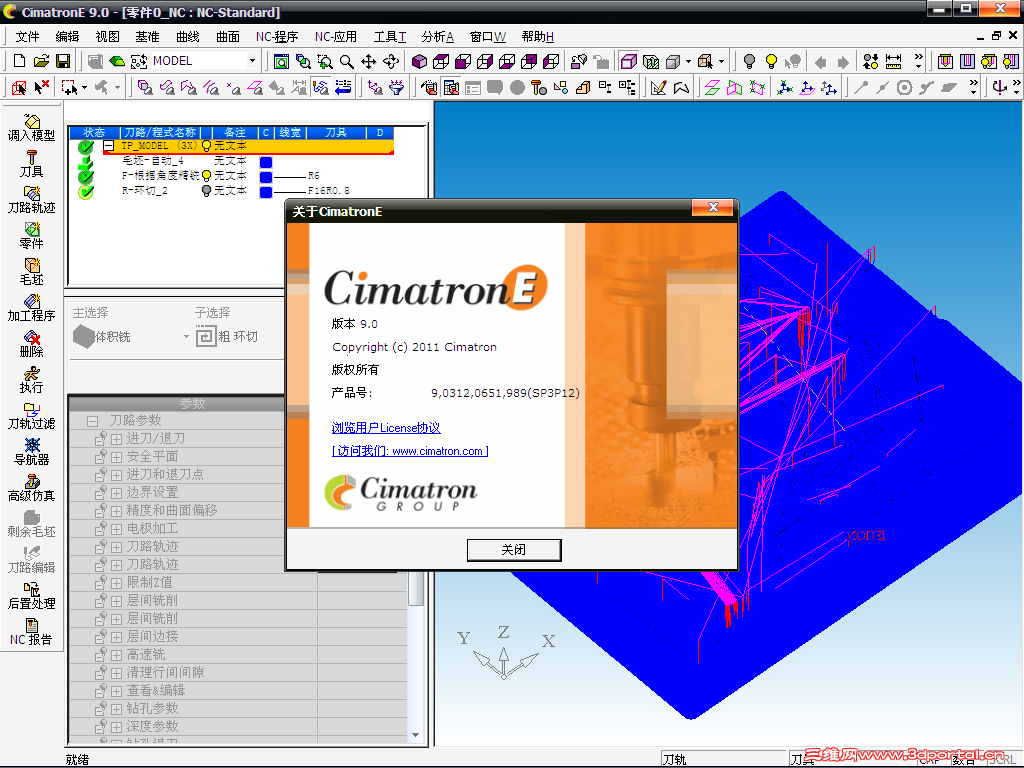Click the measure ruler toolbar icon
The image size is (1024, 768).
coord(893,61)
